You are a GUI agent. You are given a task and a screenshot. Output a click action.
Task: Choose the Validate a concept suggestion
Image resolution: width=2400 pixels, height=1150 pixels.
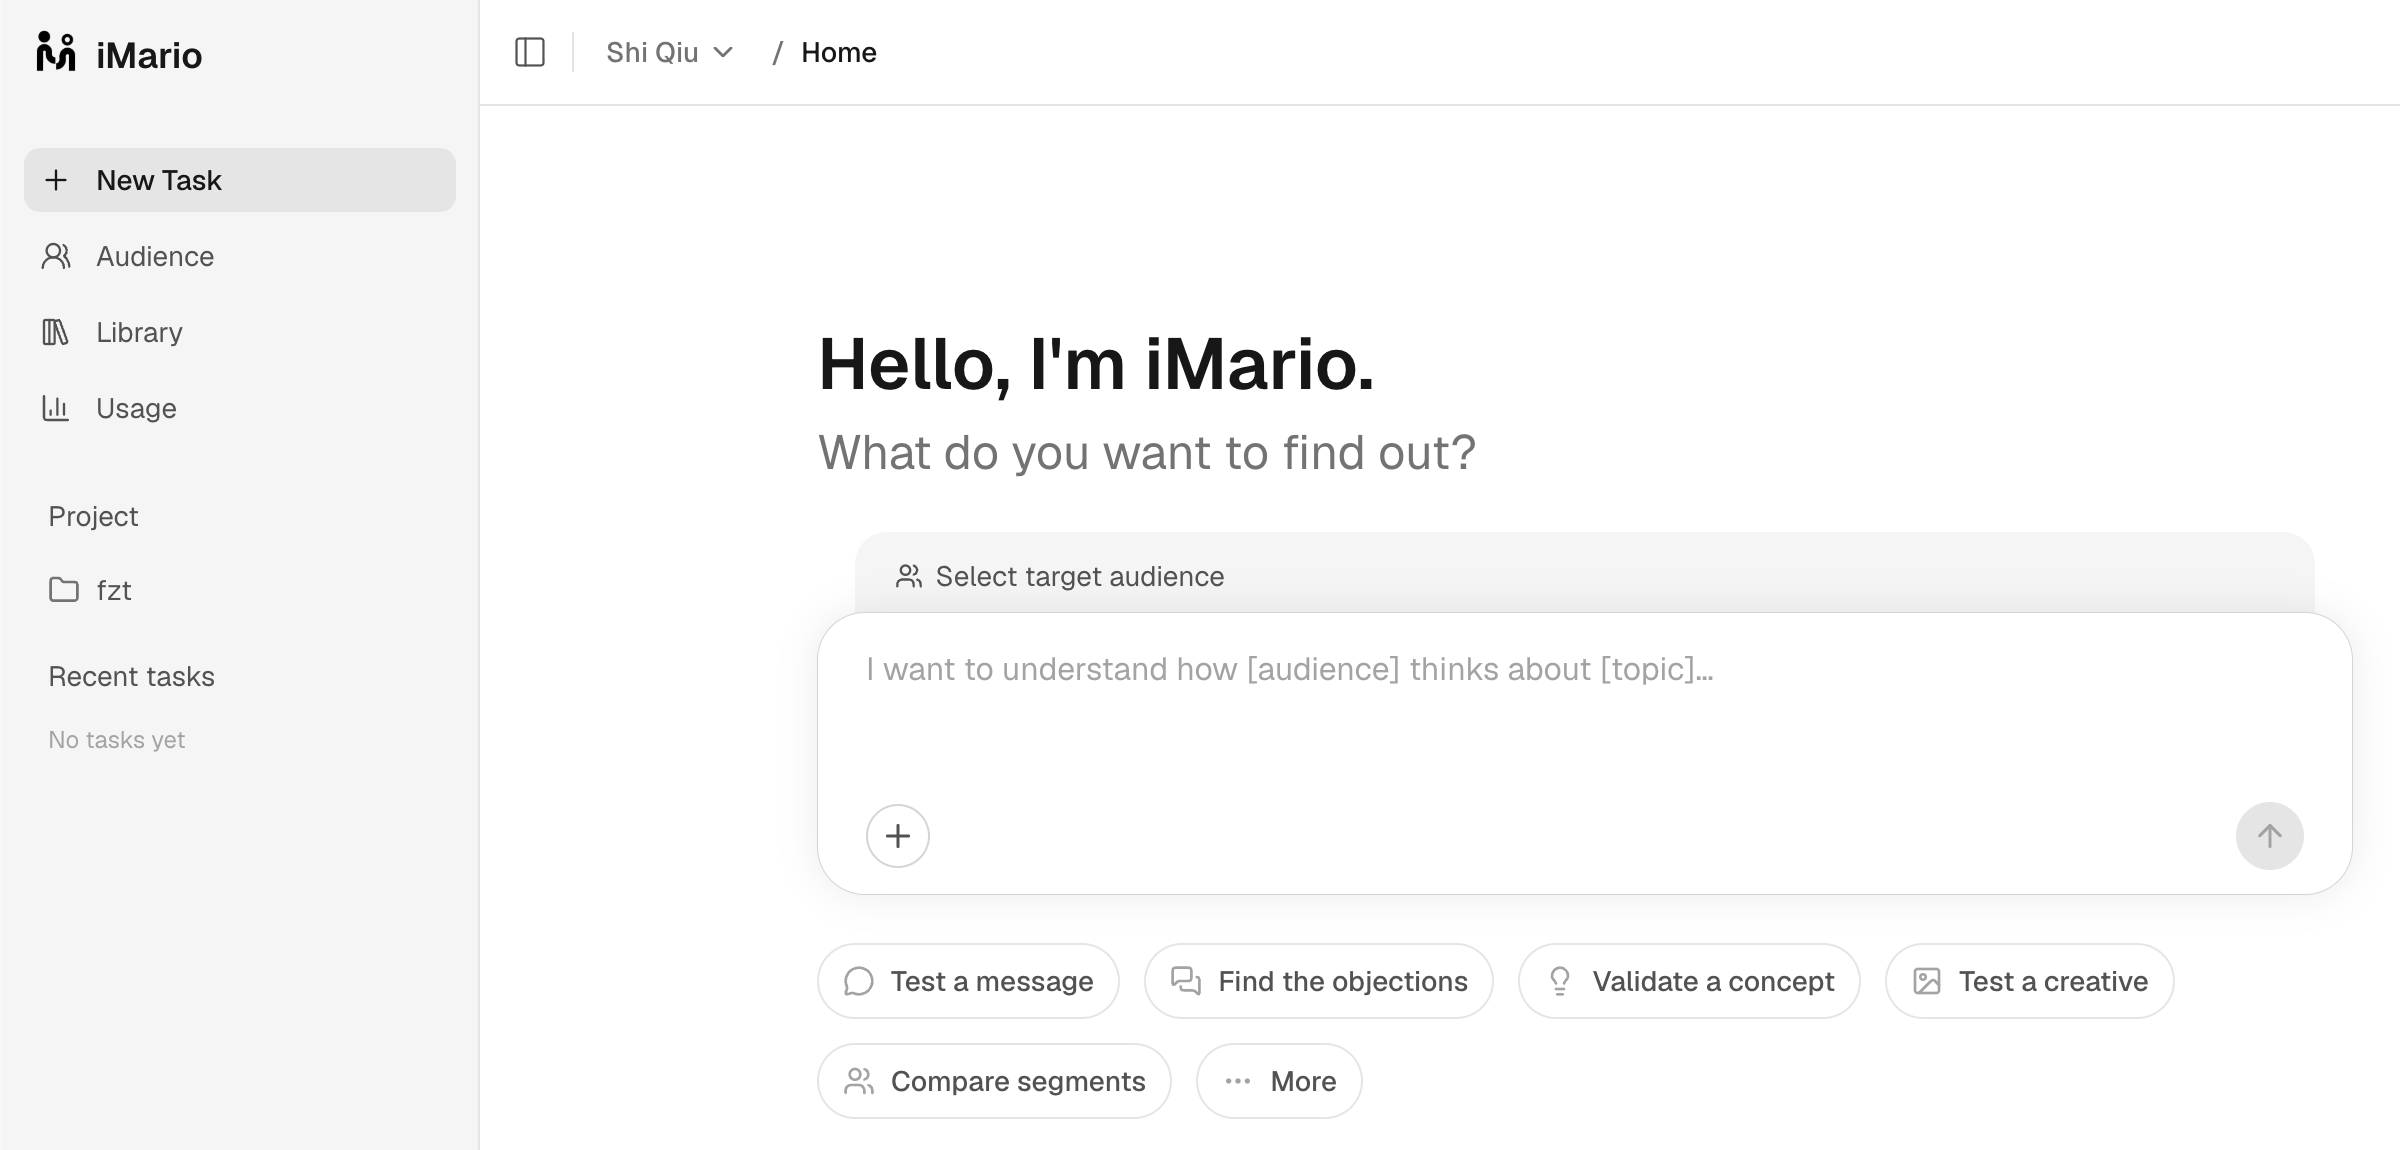1689,981
